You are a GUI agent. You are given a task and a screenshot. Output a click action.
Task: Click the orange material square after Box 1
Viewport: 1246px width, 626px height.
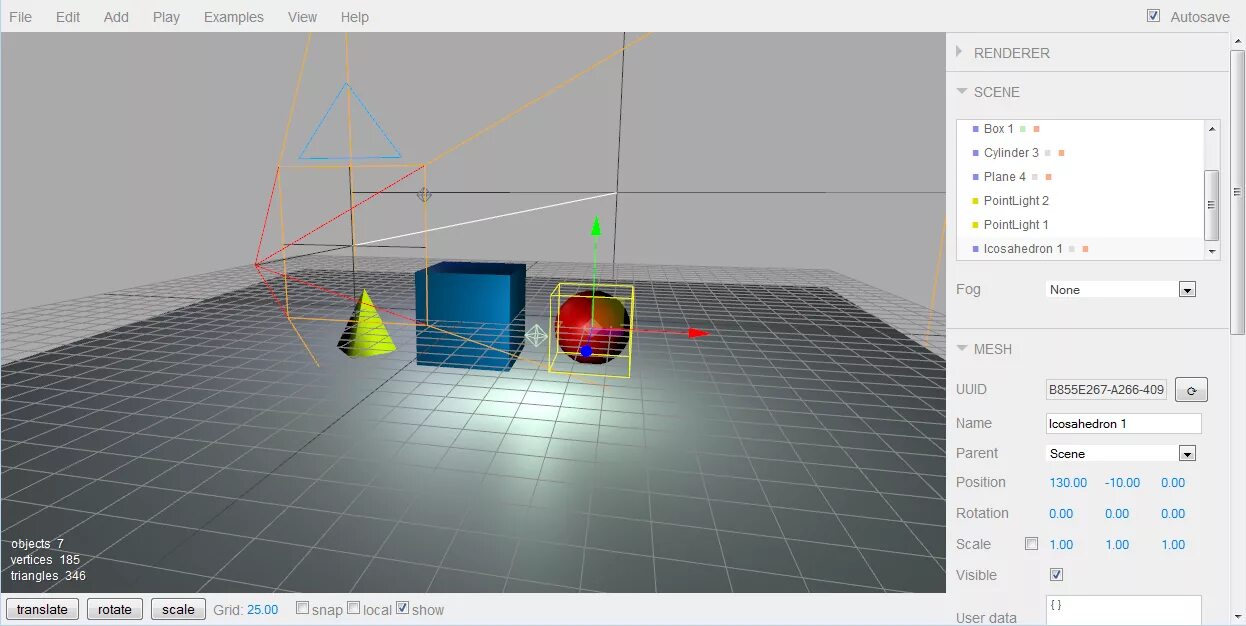1037,129
